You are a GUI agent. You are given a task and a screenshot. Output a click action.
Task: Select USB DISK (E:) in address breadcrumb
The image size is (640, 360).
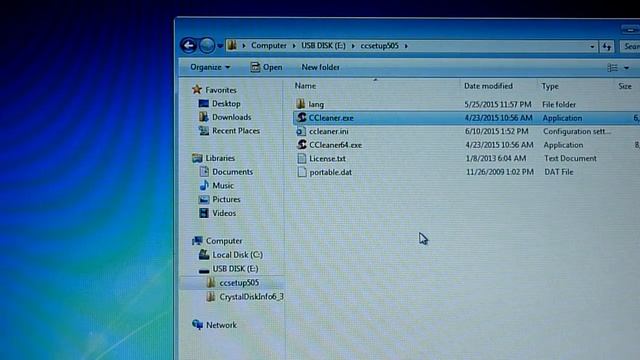[323, 45]
